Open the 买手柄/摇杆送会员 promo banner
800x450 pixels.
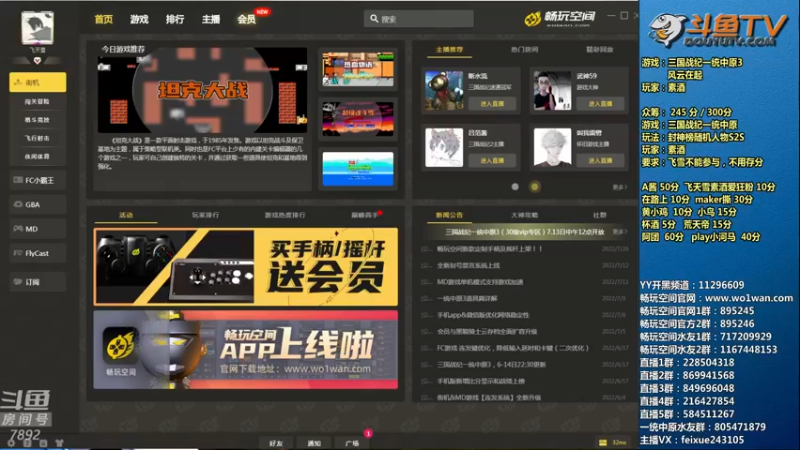click(x=245, y=267)
